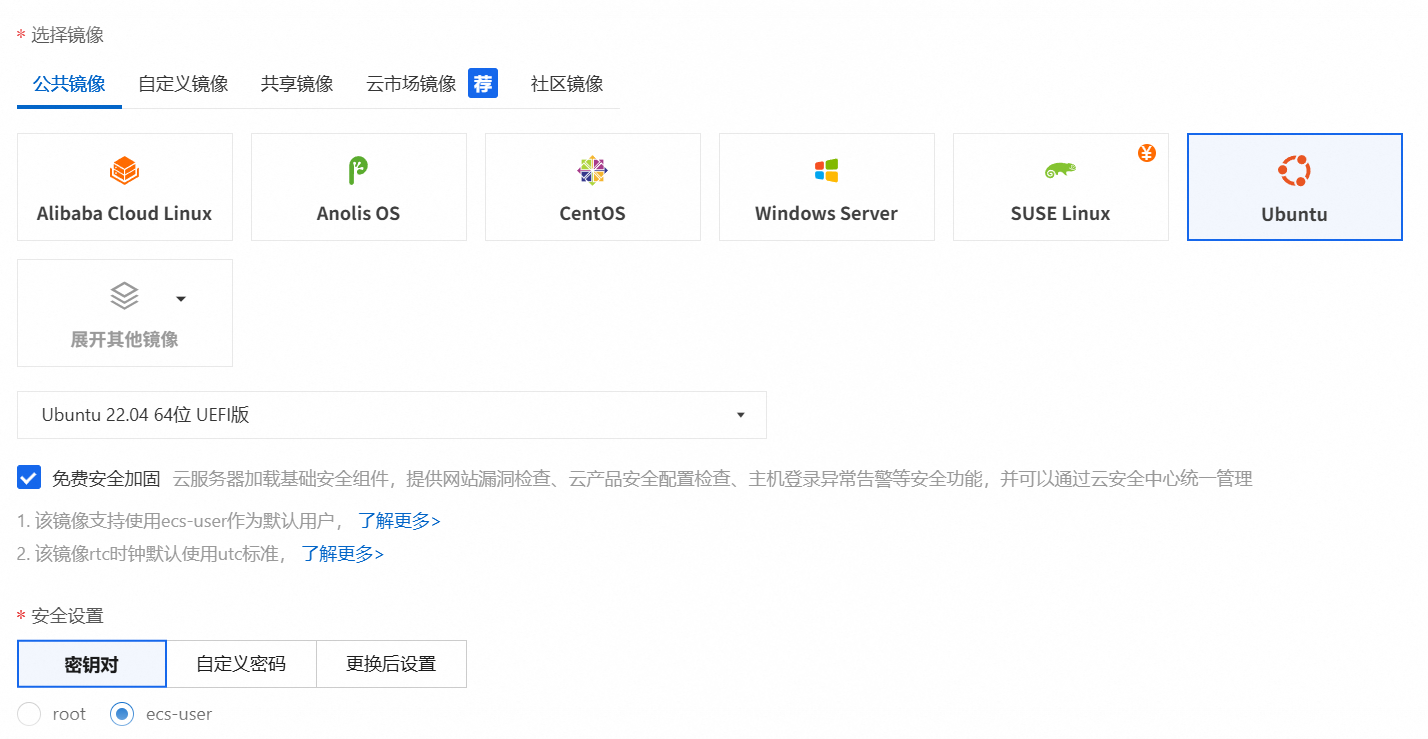Select the Windows Server logo icon
Screen dimensions: 1428x739
pos(826,171)
